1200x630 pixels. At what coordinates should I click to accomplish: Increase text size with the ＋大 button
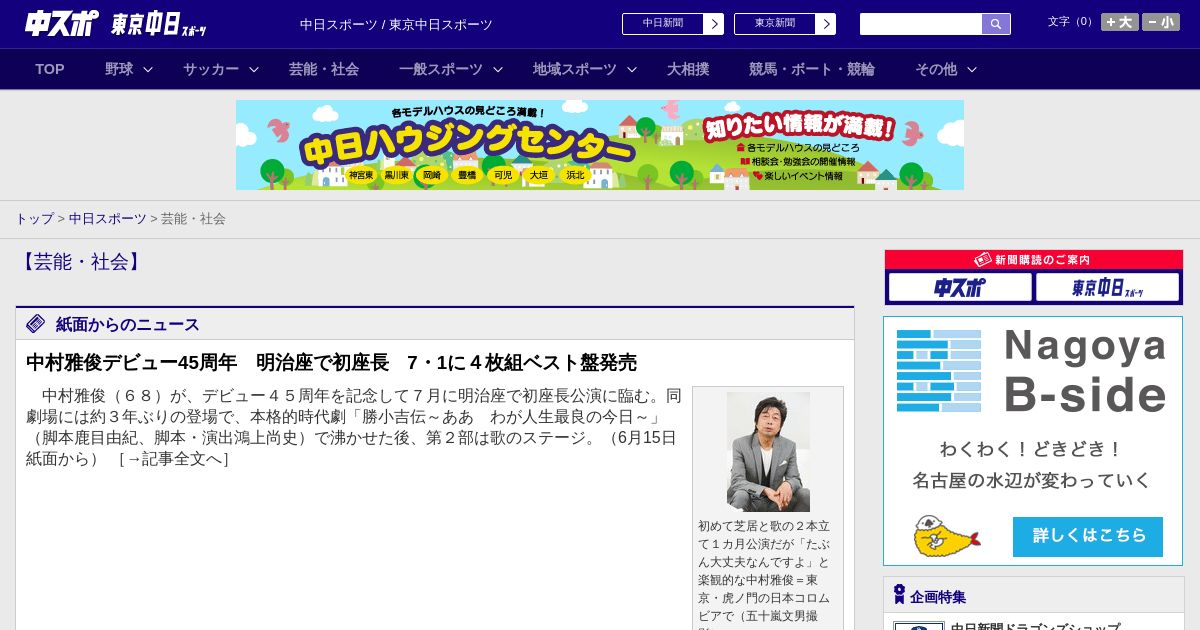[1120, 22]
